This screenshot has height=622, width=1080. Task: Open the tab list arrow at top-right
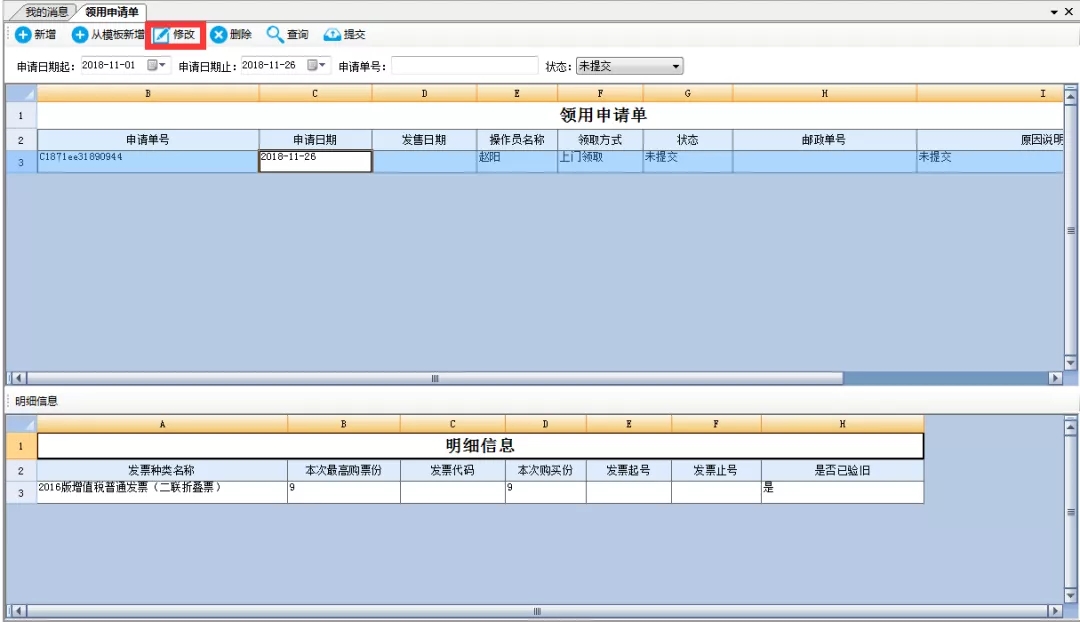tap(1054, 11)
